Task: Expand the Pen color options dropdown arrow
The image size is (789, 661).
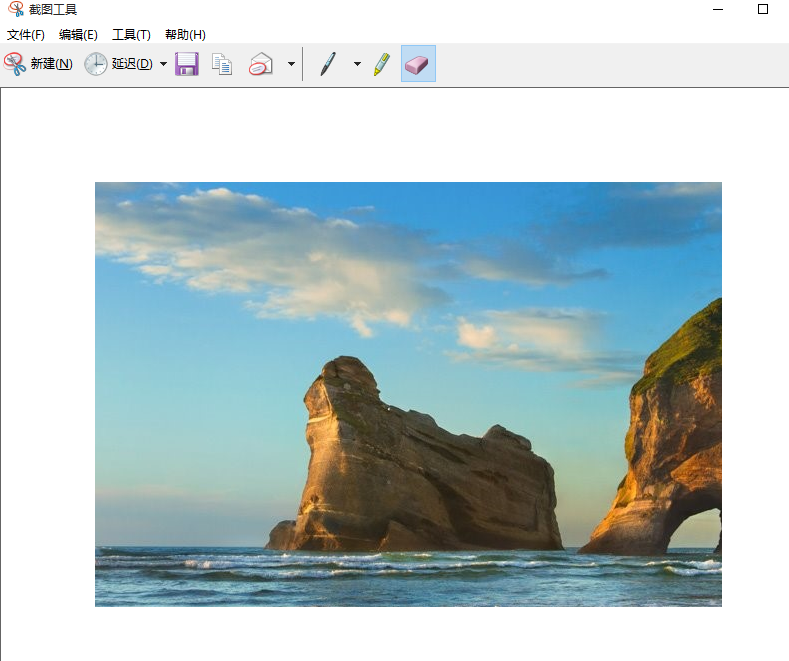Action: tap(357, 64)
